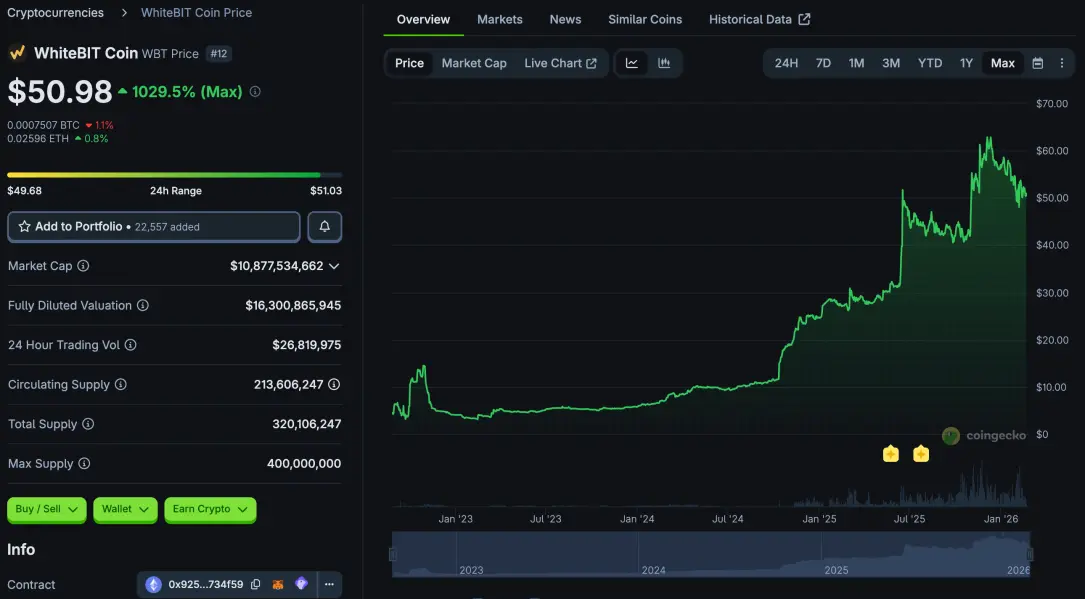Select the Market Cap chart toggle
Image resolution: width=1085 pixels, height=599 pixels.
[474, 63]
